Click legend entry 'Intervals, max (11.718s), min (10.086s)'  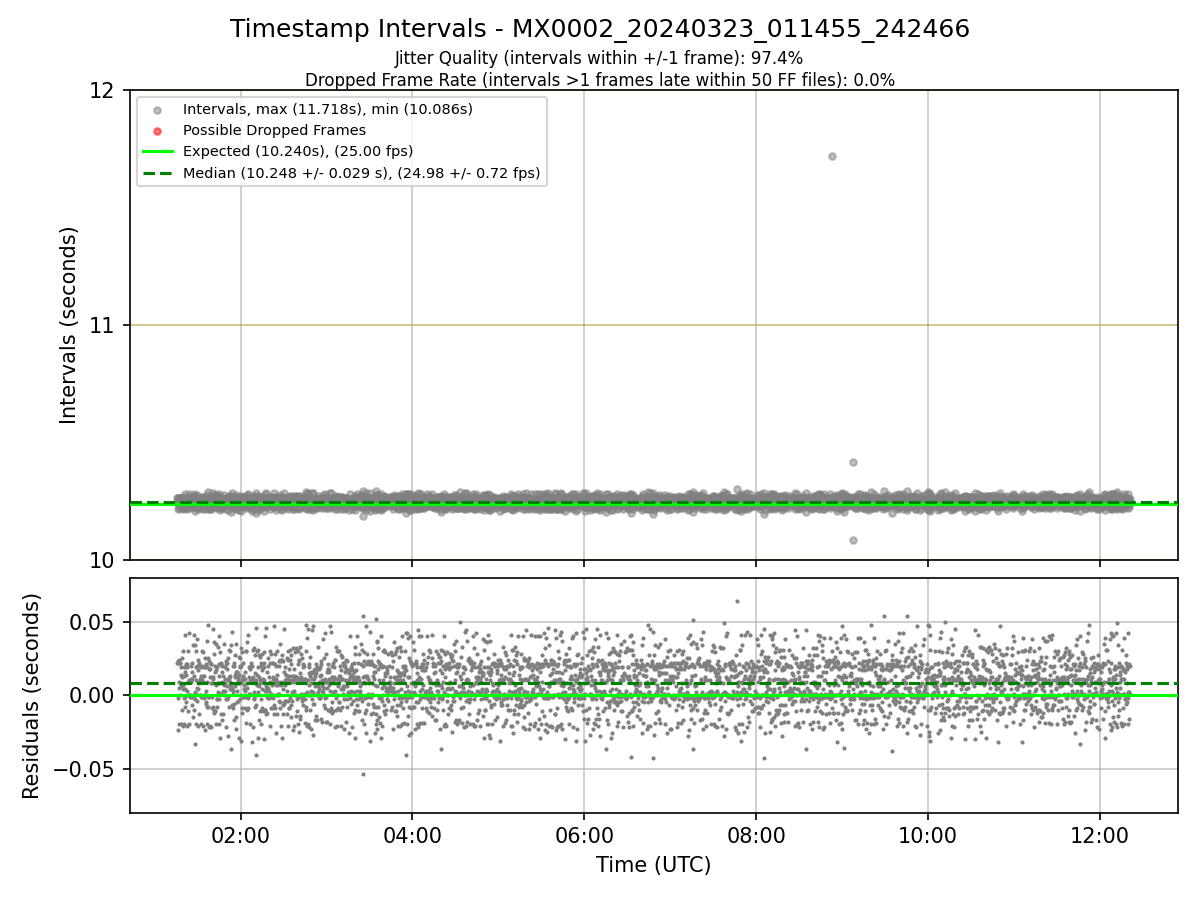(328, 109)
